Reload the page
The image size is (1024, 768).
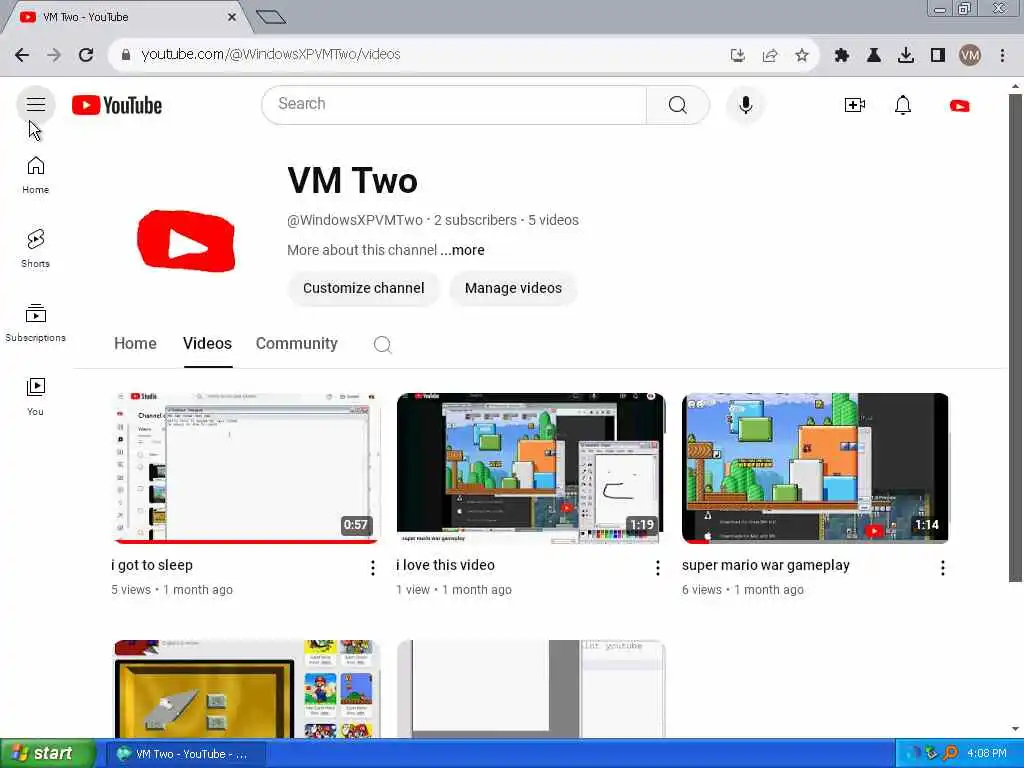(x=86, y=55)
